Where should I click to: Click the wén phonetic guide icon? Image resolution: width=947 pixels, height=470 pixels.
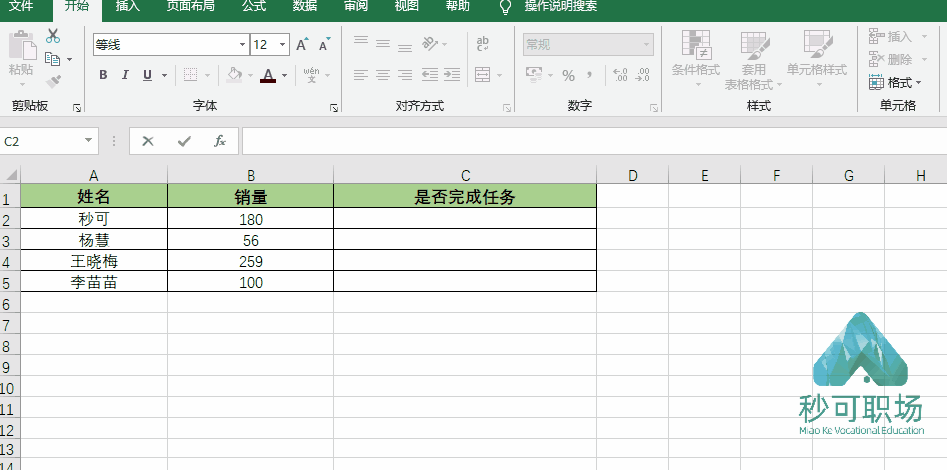point(312,75)
